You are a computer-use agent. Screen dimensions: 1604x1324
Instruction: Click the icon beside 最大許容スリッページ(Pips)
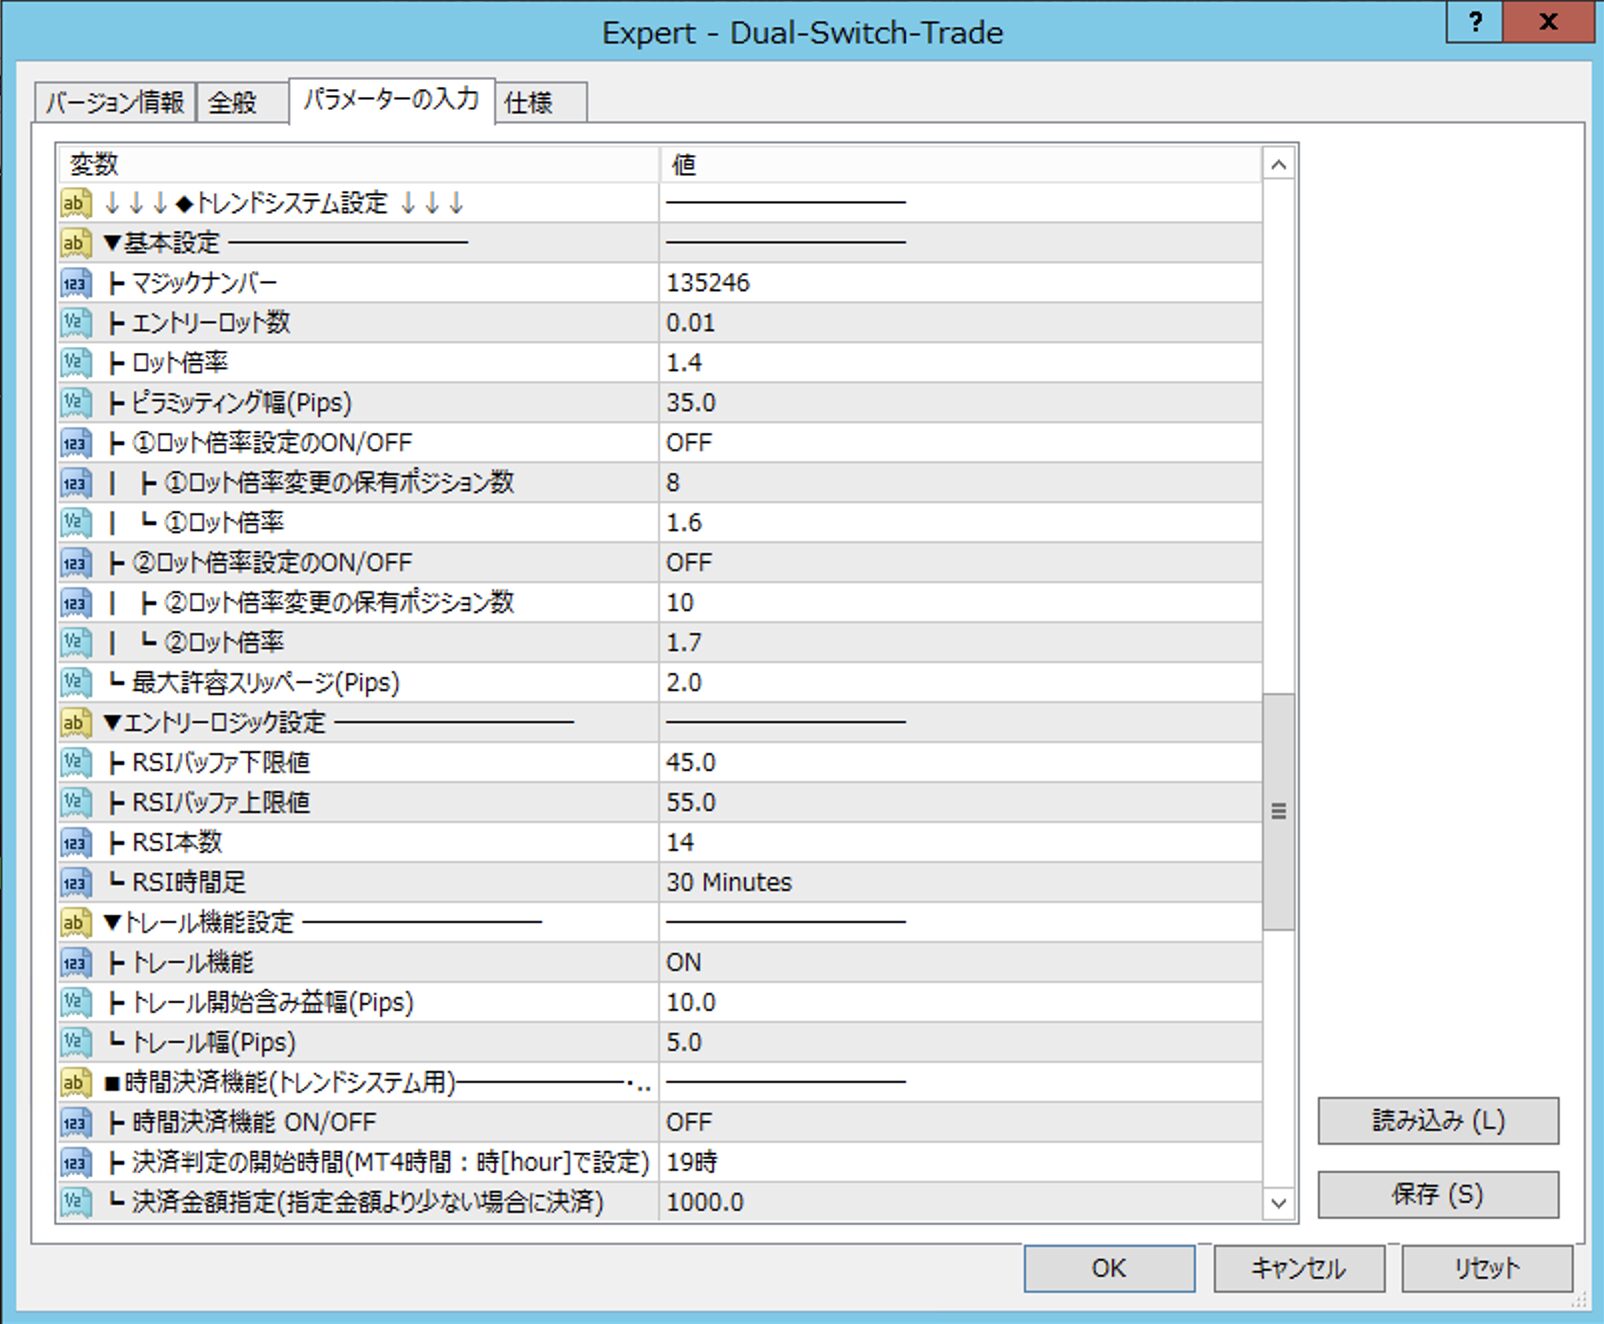point(75,683)
